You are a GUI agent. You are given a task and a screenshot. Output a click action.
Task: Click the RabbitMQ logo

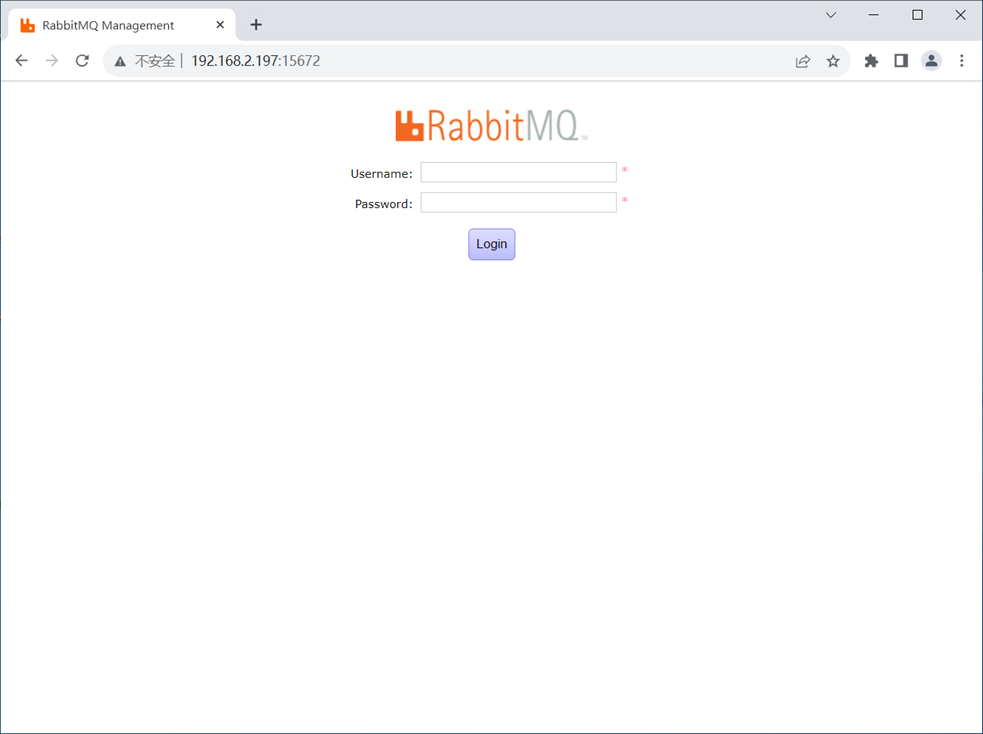(x=491, y=125)
